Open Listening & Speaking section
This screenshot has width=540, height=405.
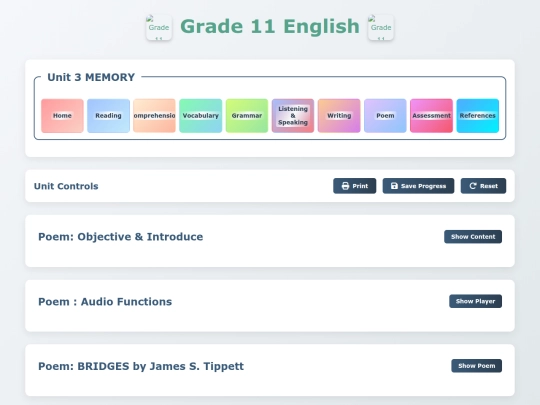293,116
